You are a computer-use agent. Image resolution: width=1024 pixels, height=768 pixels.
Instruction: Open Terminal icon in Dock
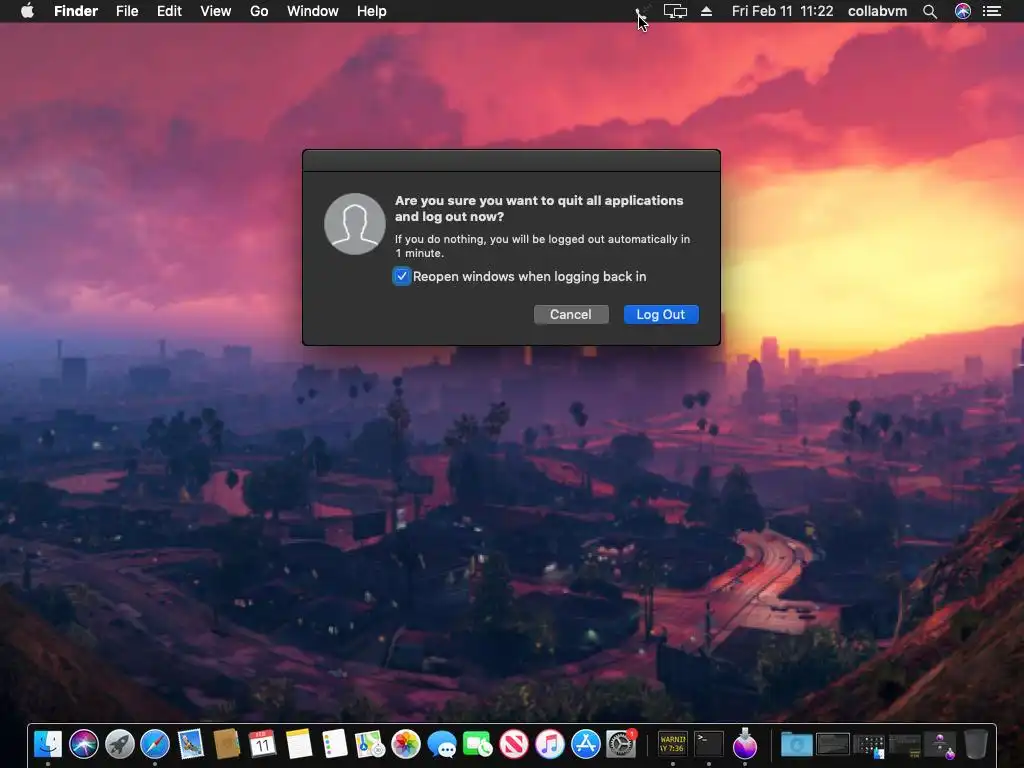pos(709,744)
